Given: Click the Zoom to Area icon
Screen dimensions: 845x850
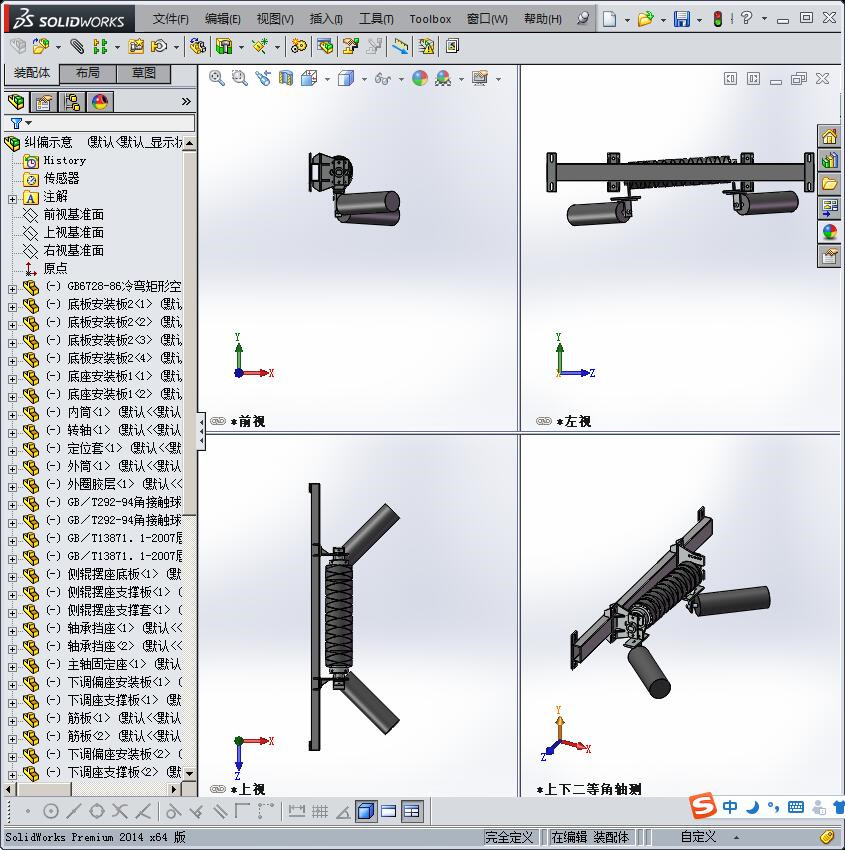Looking at the screenshot, I should (240, 79).
